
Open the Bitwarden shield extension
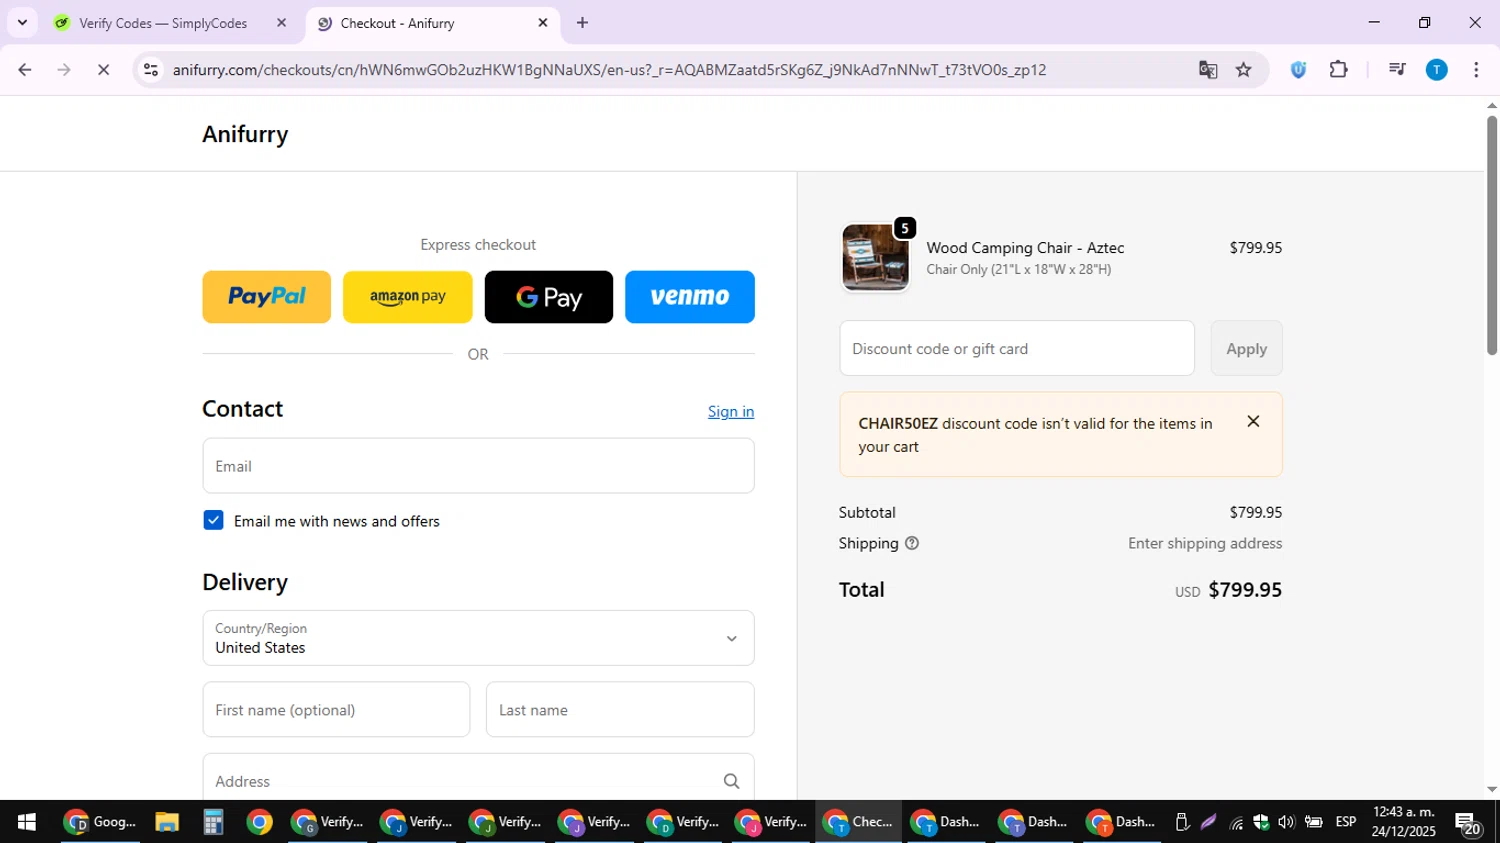[x=1298, y=70]
